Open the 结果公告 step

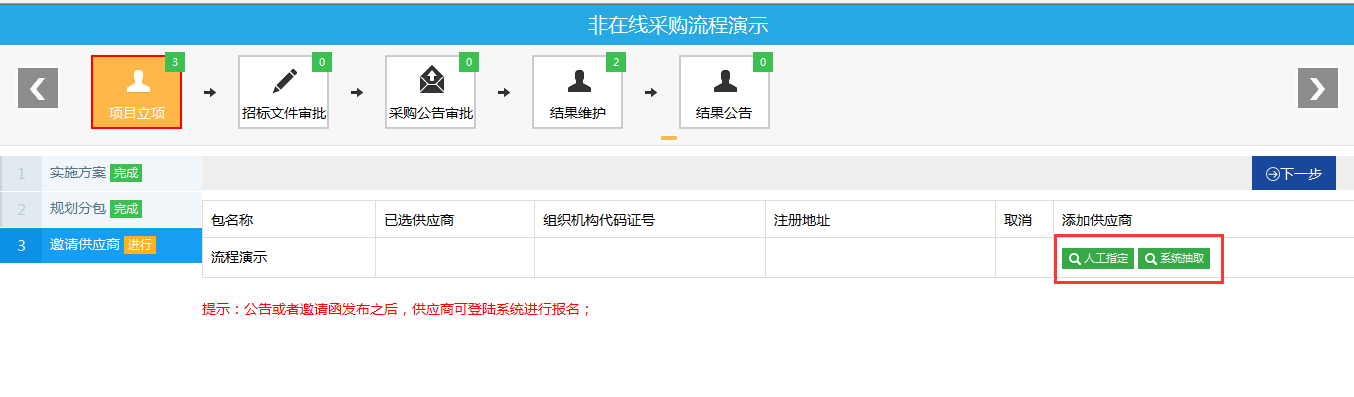pos(725,92)
